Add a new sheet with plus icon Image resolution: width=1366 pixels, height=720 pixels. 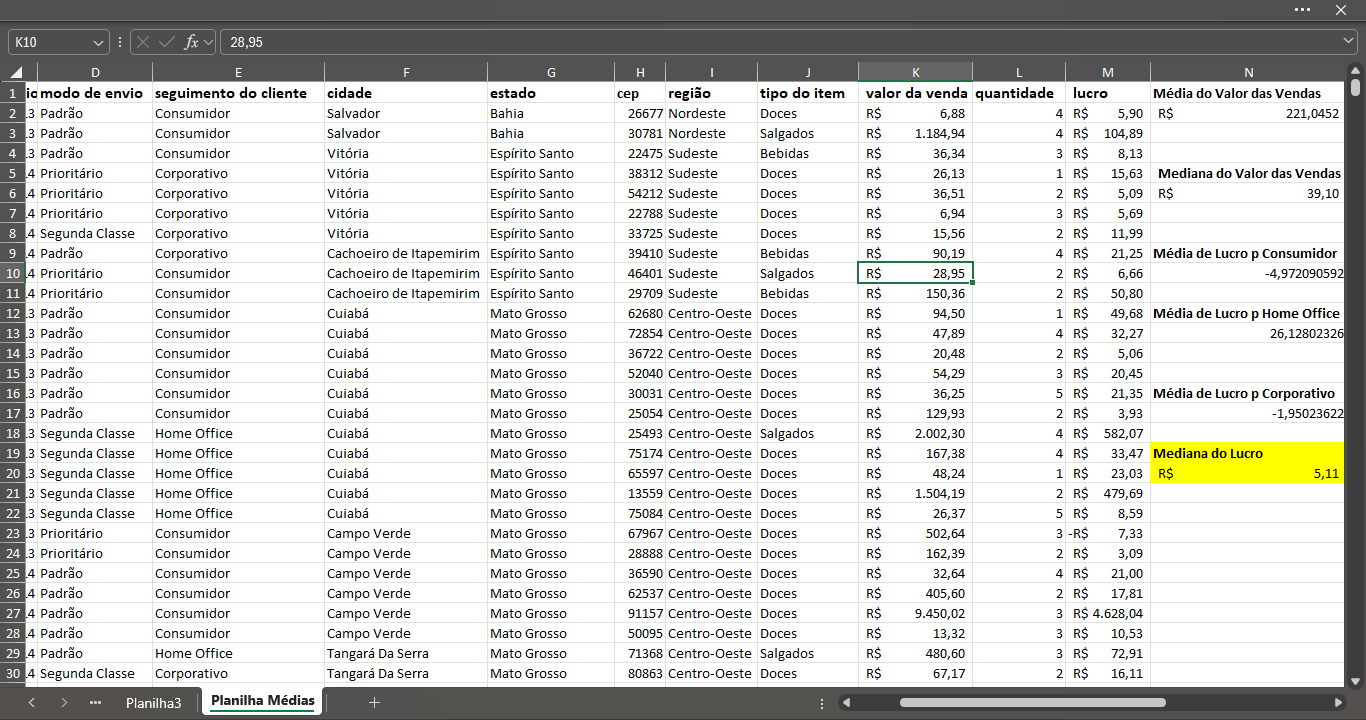(374, 703)
